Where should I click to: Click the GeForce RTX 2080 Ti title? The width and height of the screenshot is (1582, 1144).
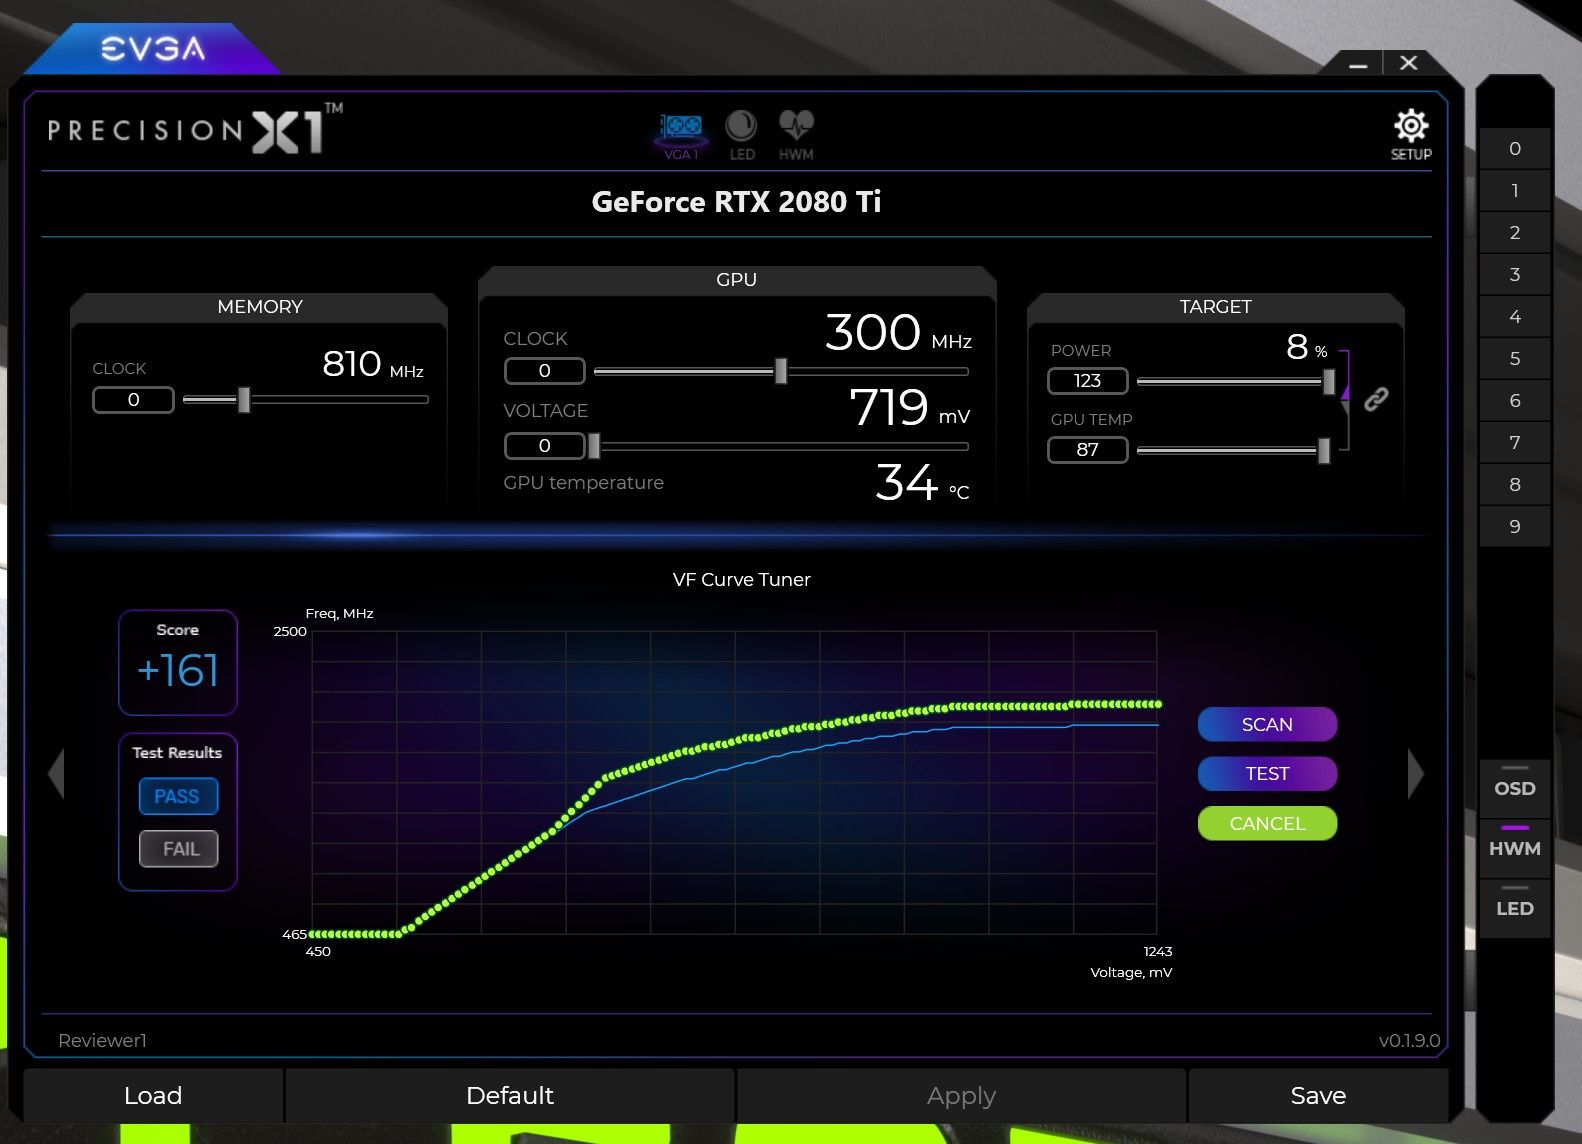point(736,202)
